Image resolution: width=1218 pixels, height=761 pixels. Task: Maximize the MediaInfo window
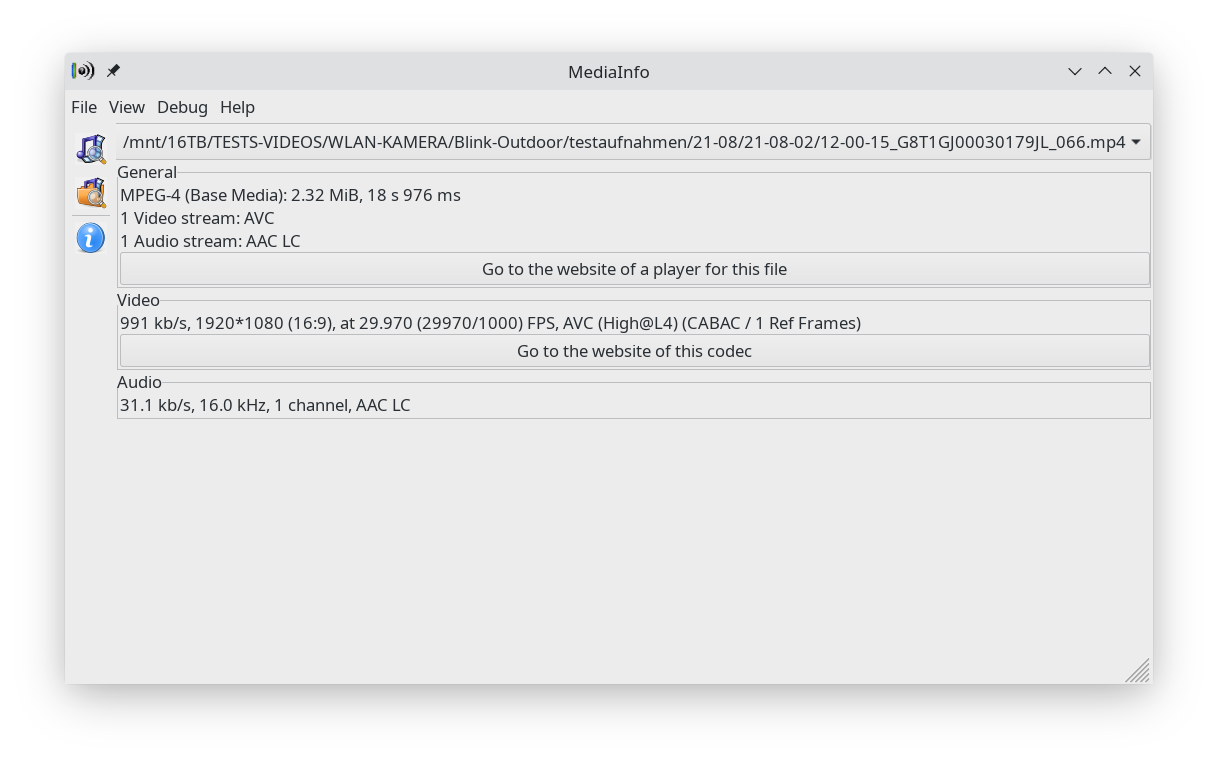point(1105,71)
